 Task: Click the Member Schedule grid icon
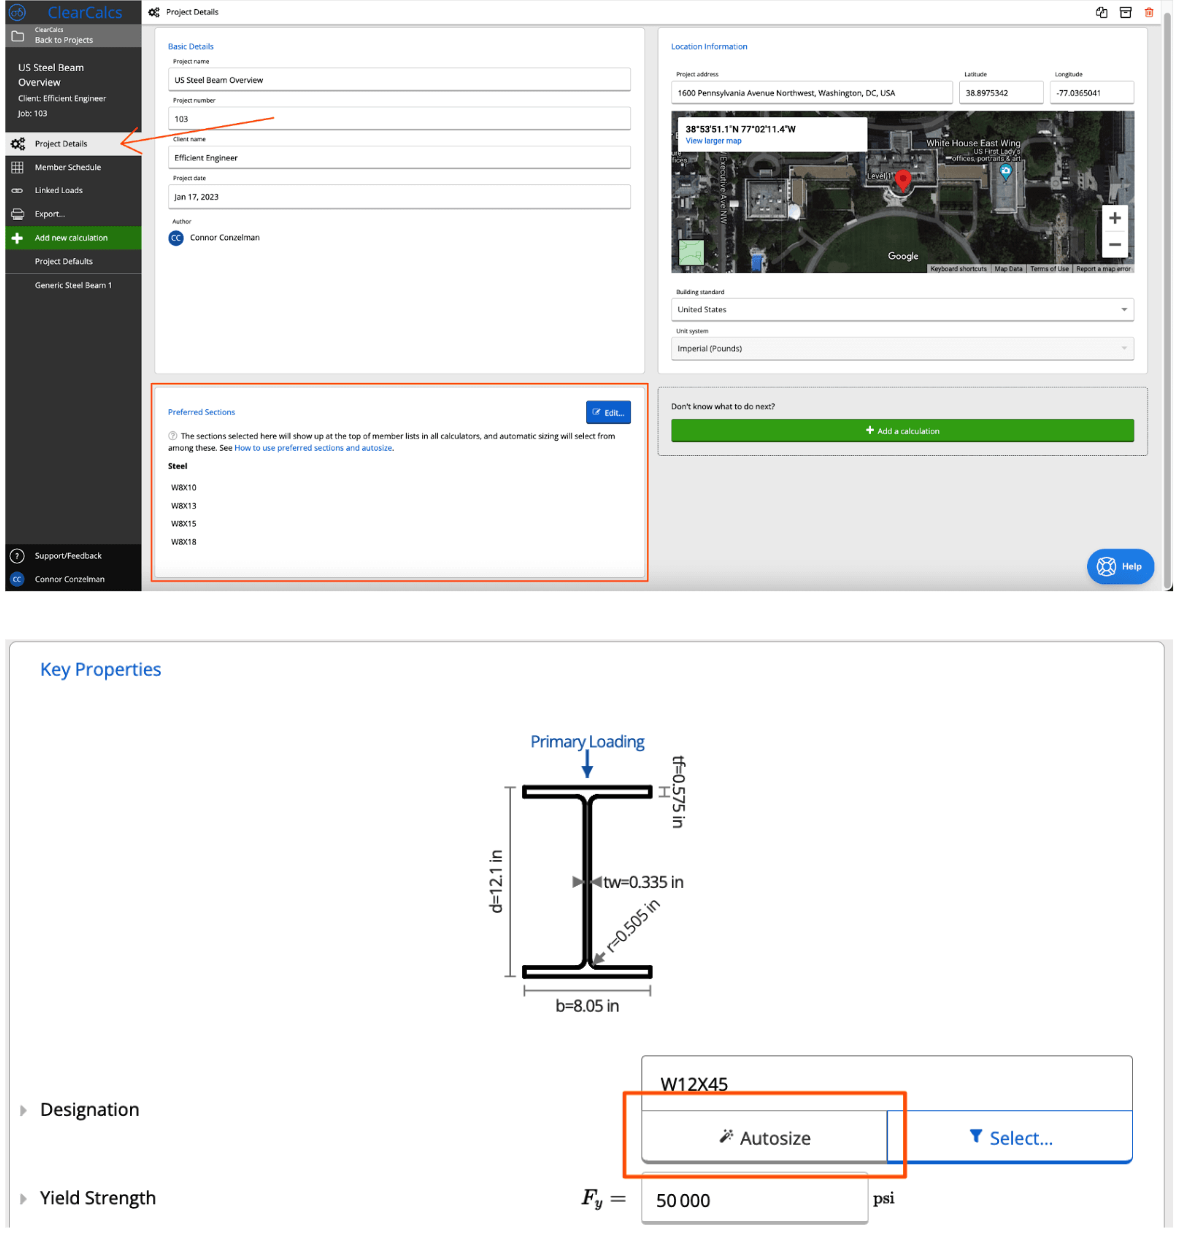17,167
